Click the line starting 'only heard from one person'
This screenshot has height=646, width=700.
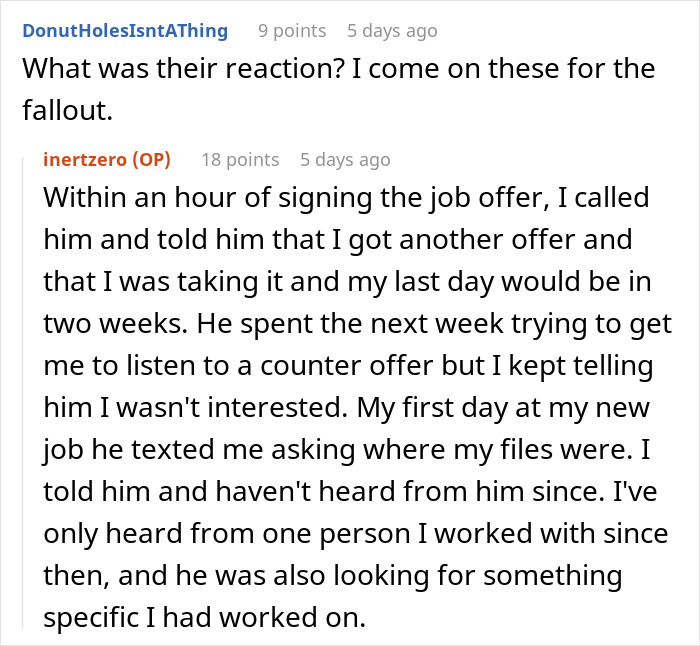(356, 533)
